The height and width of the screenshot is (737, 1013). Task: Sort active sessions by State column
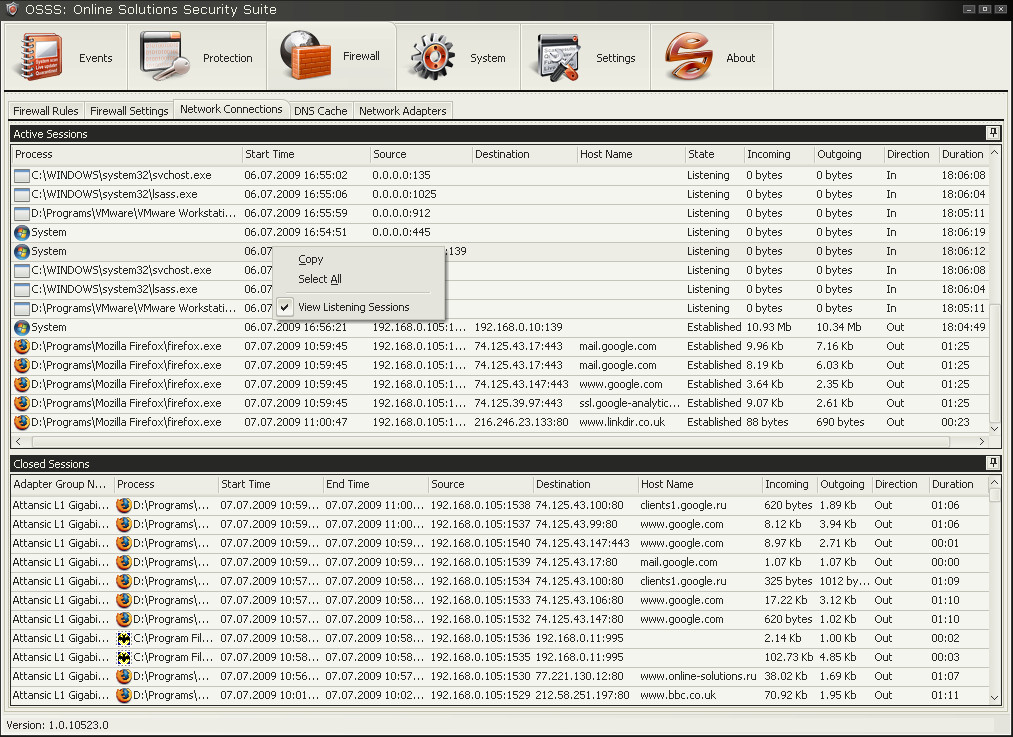[714, 154]
